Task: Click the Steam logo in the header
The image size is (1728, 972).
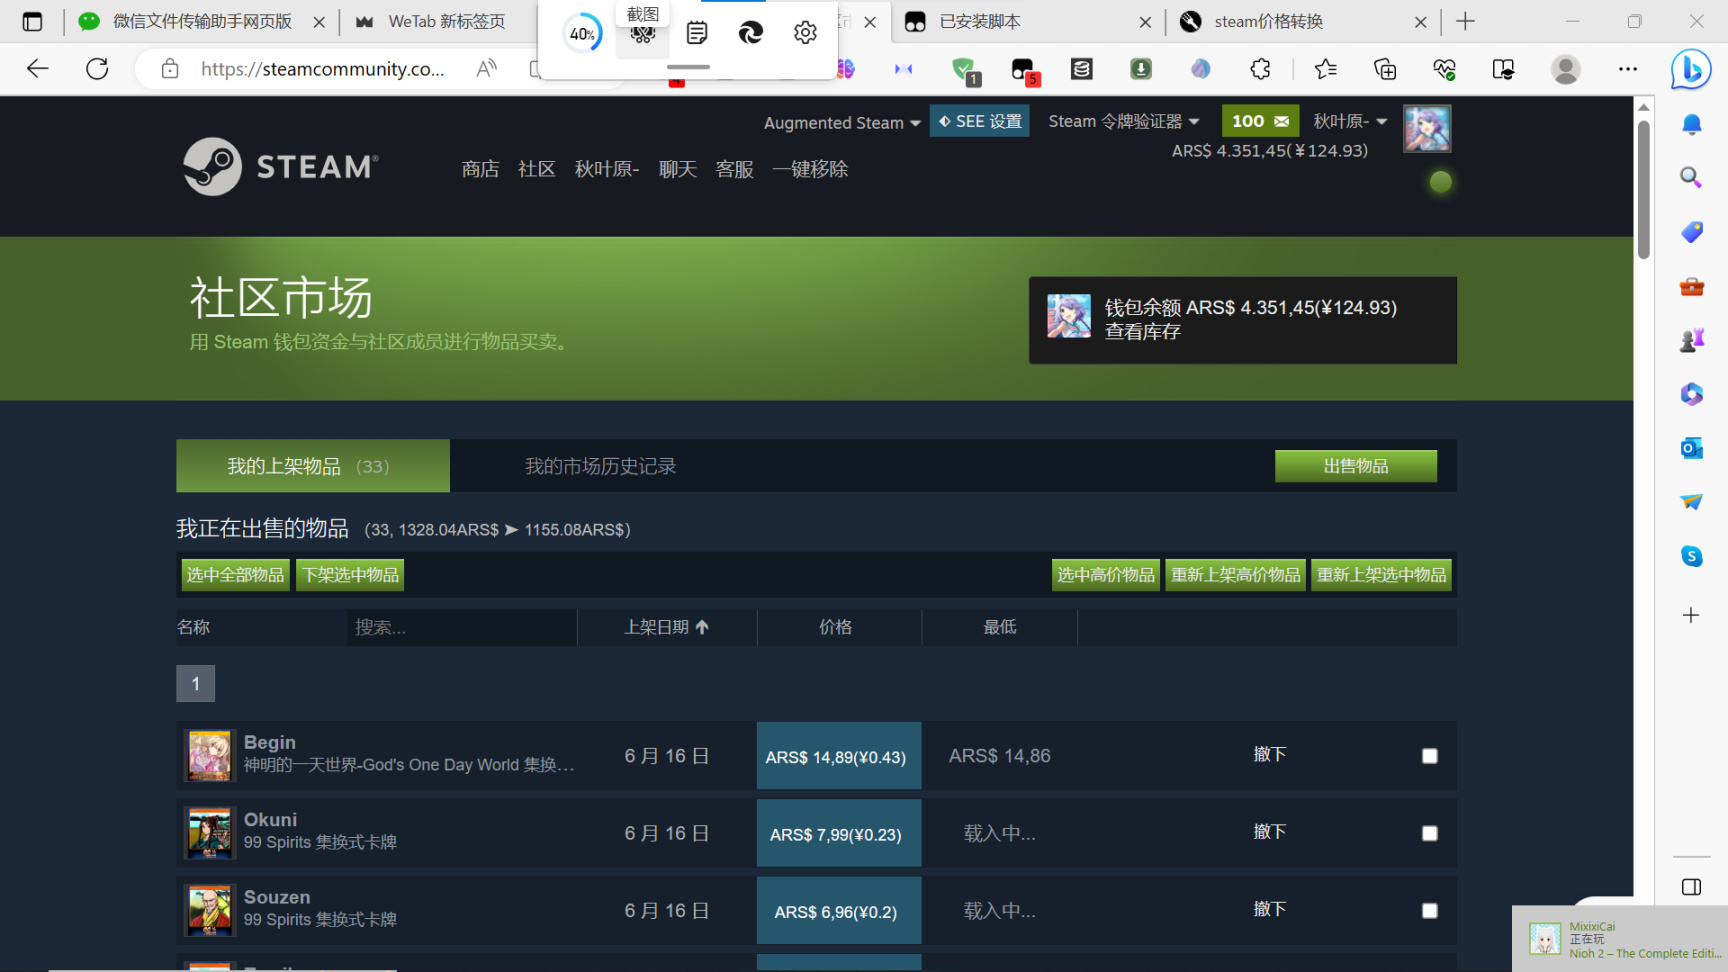Action: 281,166
